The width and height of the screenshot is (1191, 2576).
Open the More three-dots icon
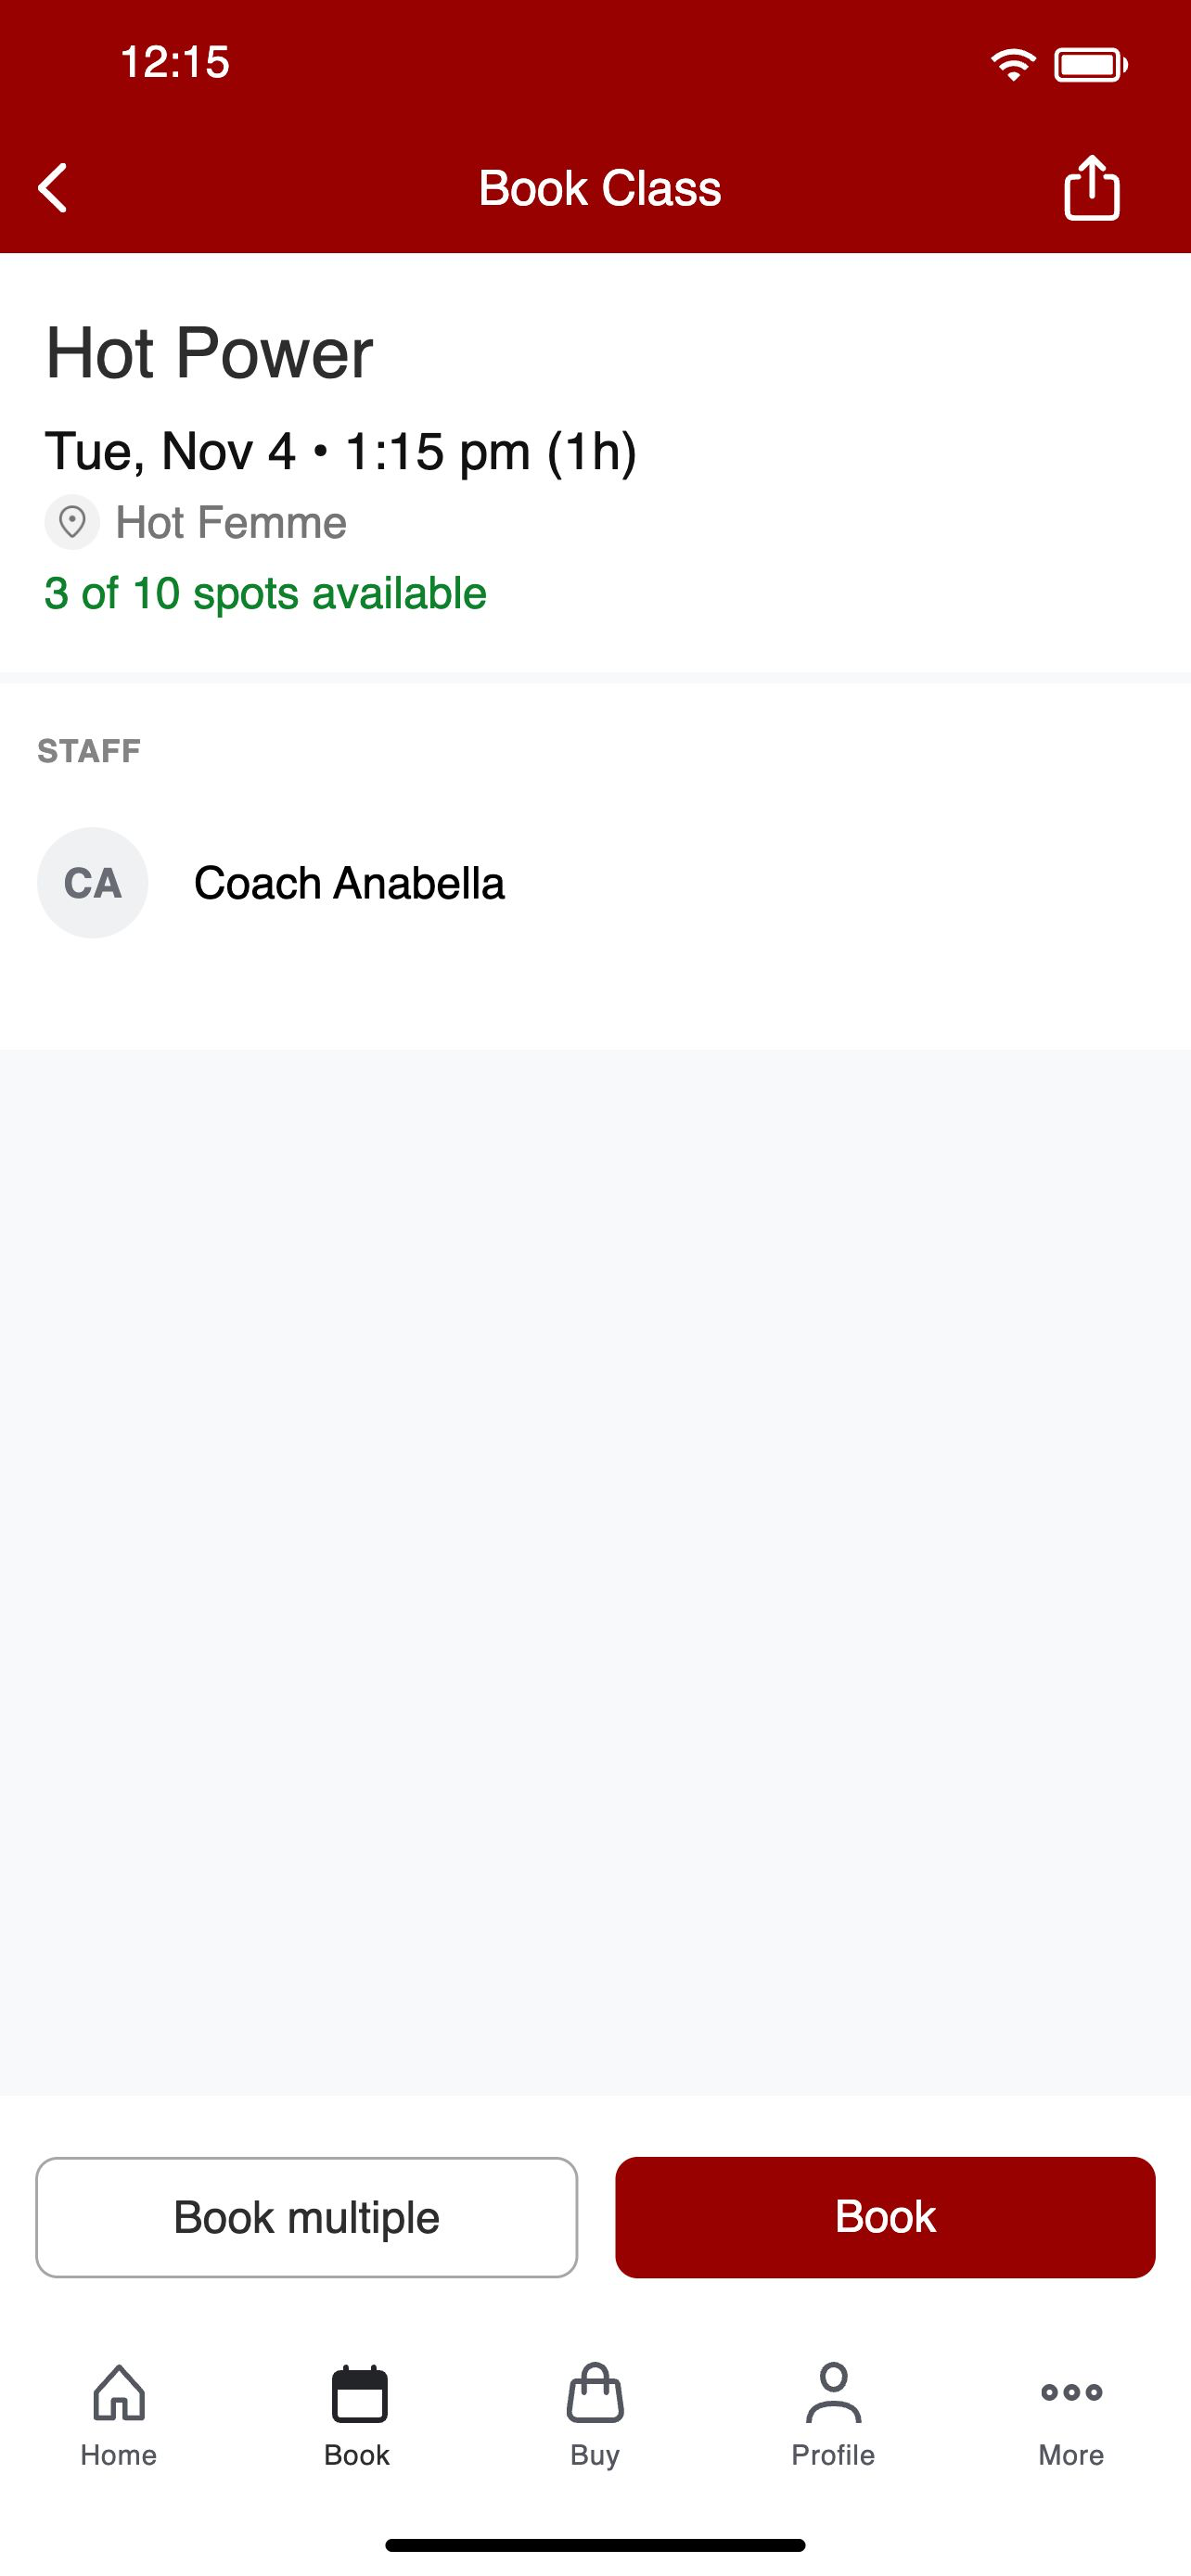coord(1071,2393)
